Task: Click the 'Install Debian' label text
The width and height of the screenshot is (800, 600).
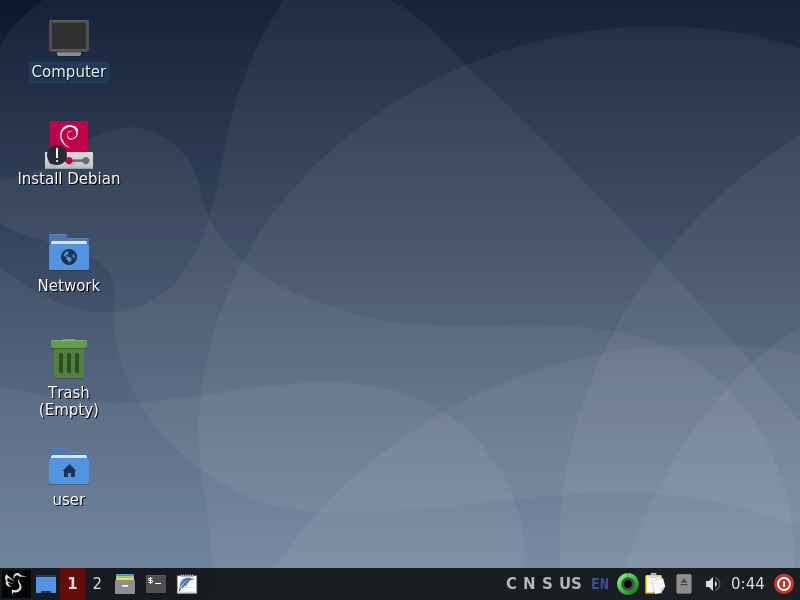Action: [69, 179]
